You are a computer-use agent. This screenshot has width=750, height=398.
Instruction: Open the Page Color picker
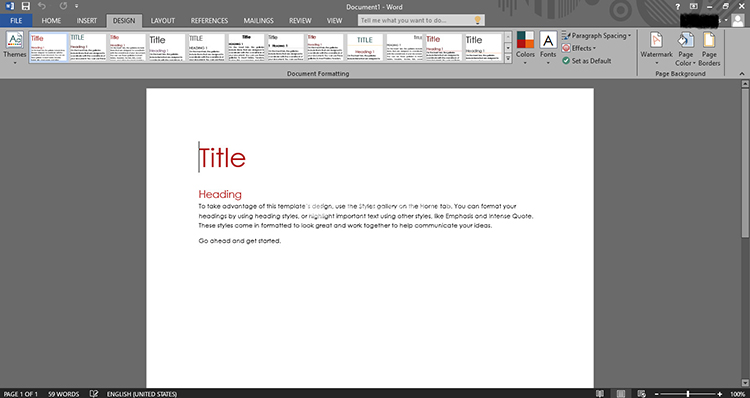(685, 49)
